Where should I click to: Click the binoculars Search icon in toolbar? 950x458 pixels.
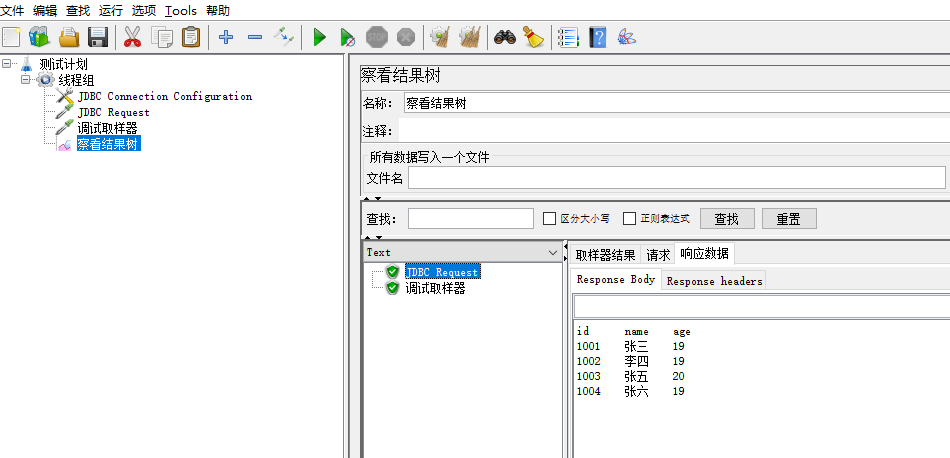505,38
